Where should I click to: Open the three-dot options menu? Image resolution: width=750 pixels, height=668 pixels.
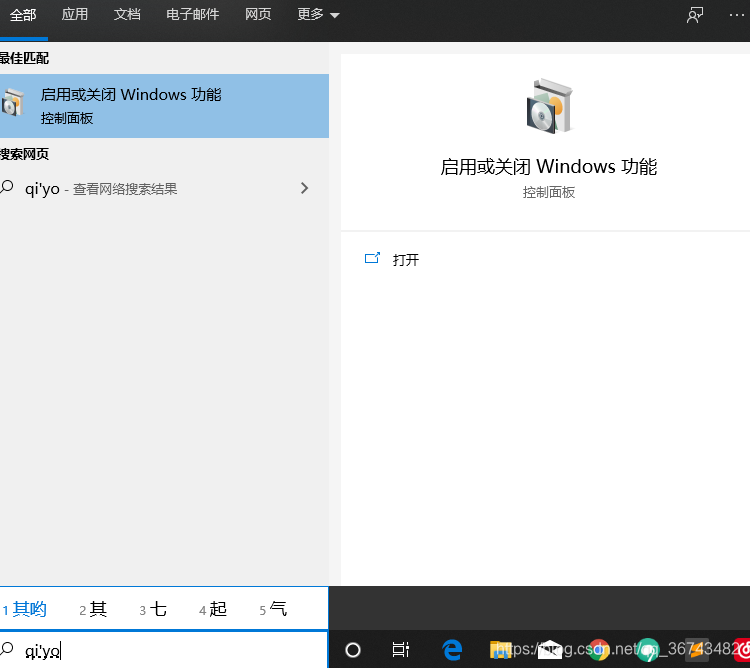(737, 15)
